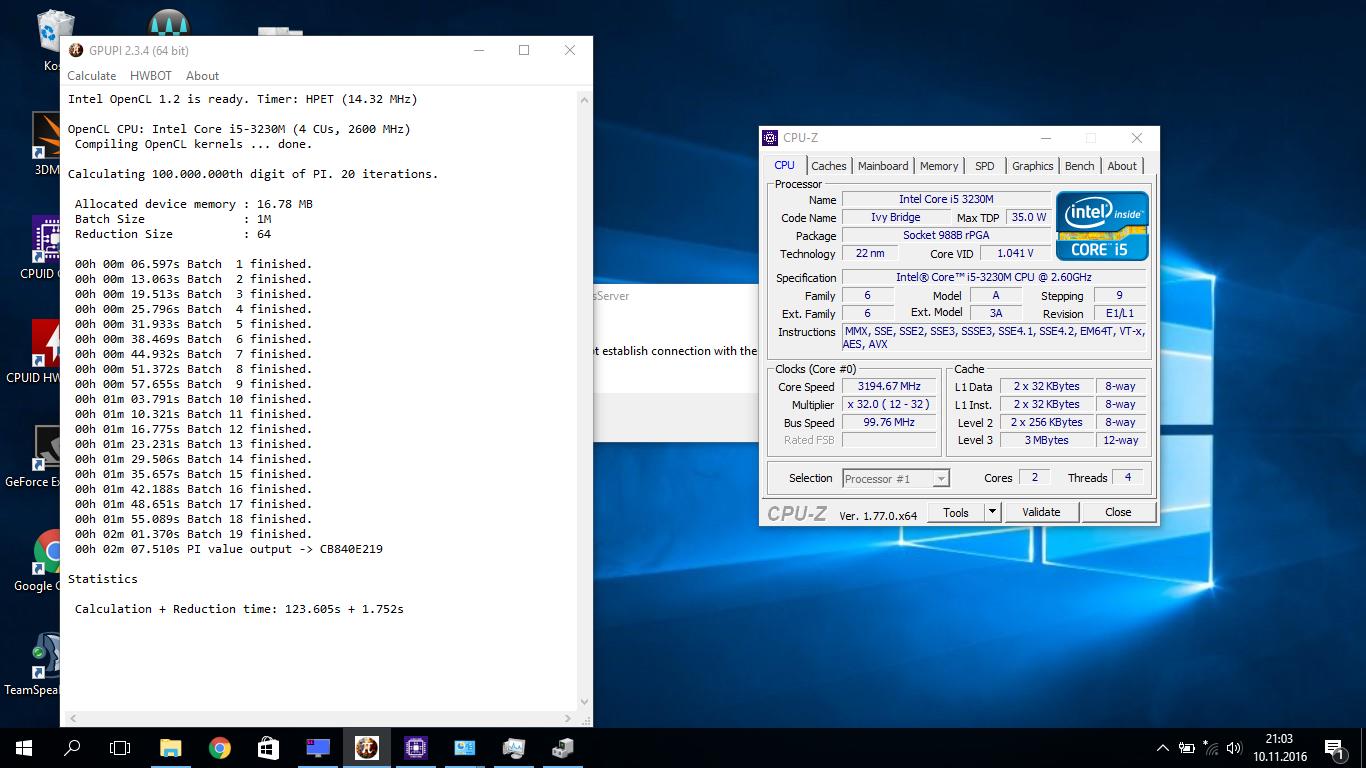This screenshot has width=1366, height=768.
Task: Switch to CPU-Z About tab
Action: pos(1122,166)
